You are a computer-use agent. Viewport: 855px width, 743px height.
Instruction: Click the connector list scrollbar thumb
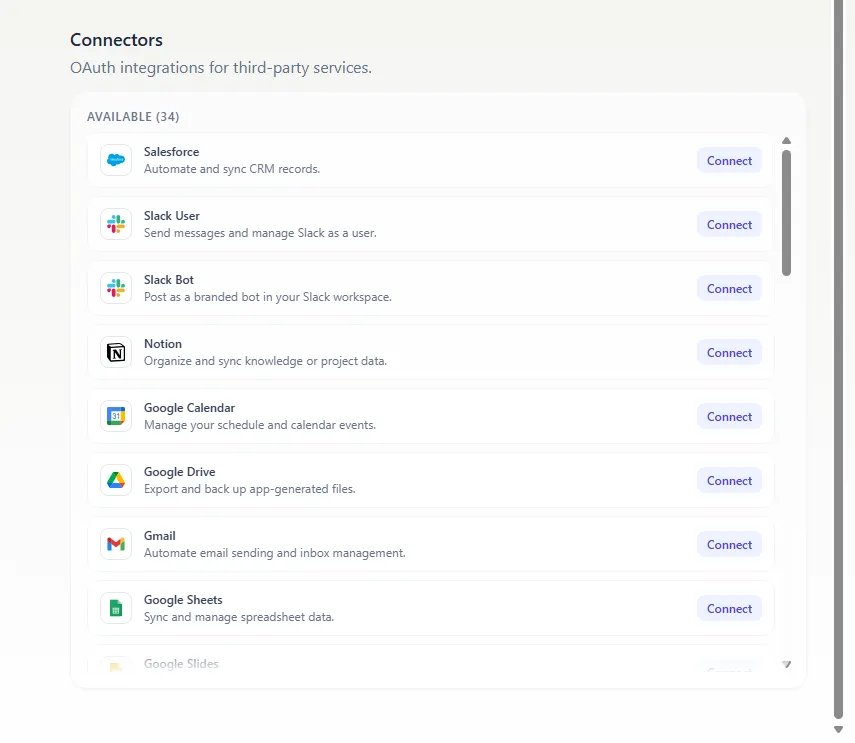pos(786,212)
